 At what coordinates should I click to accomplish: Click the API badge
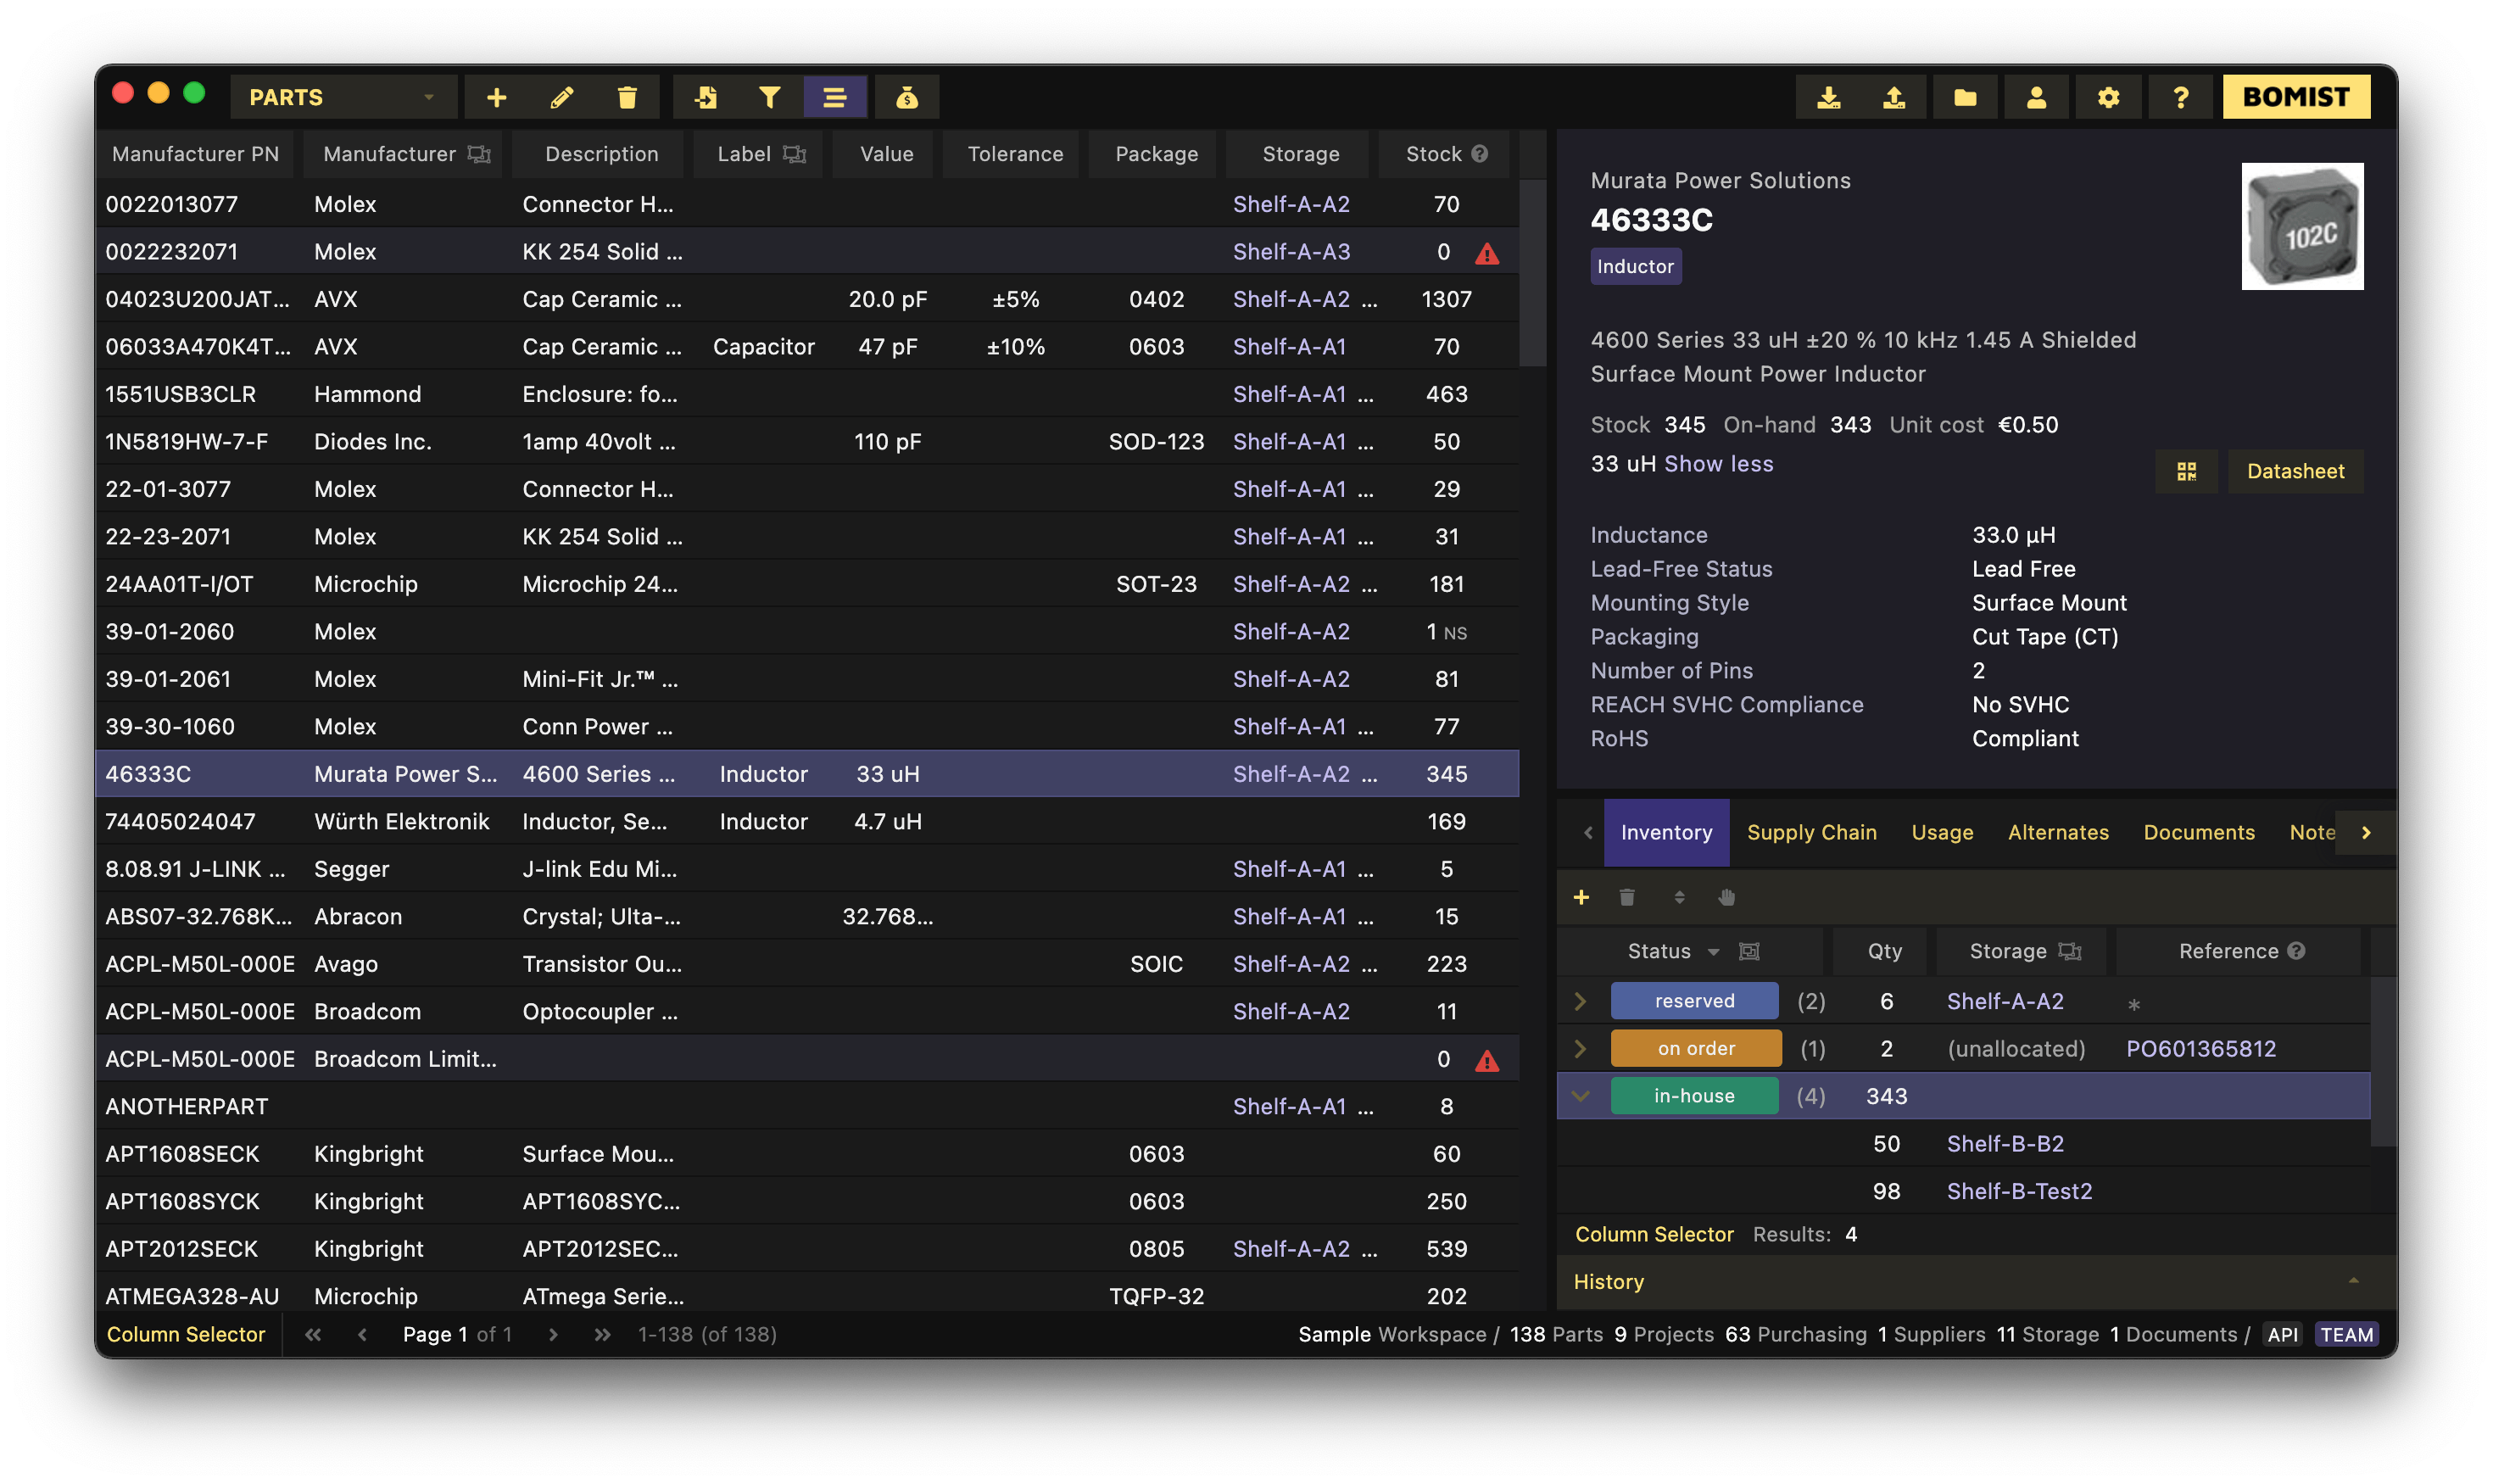(2282, 1334)
